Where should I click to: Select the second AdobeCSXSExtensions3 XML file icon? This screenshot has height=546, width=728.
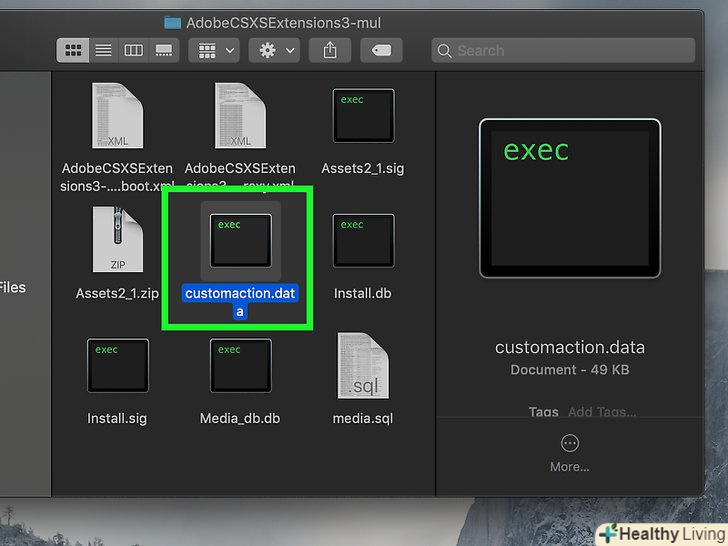pos(240,116)
